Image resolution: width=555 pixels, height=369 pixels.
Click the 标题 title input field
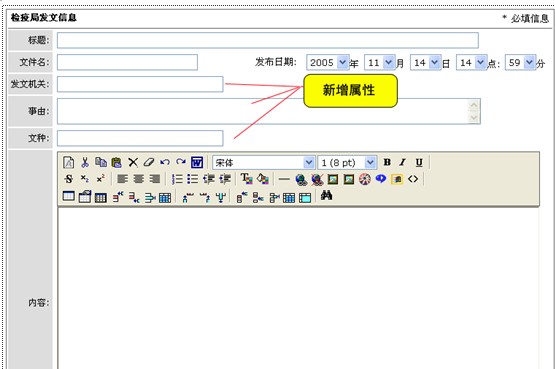pos(268,40)
